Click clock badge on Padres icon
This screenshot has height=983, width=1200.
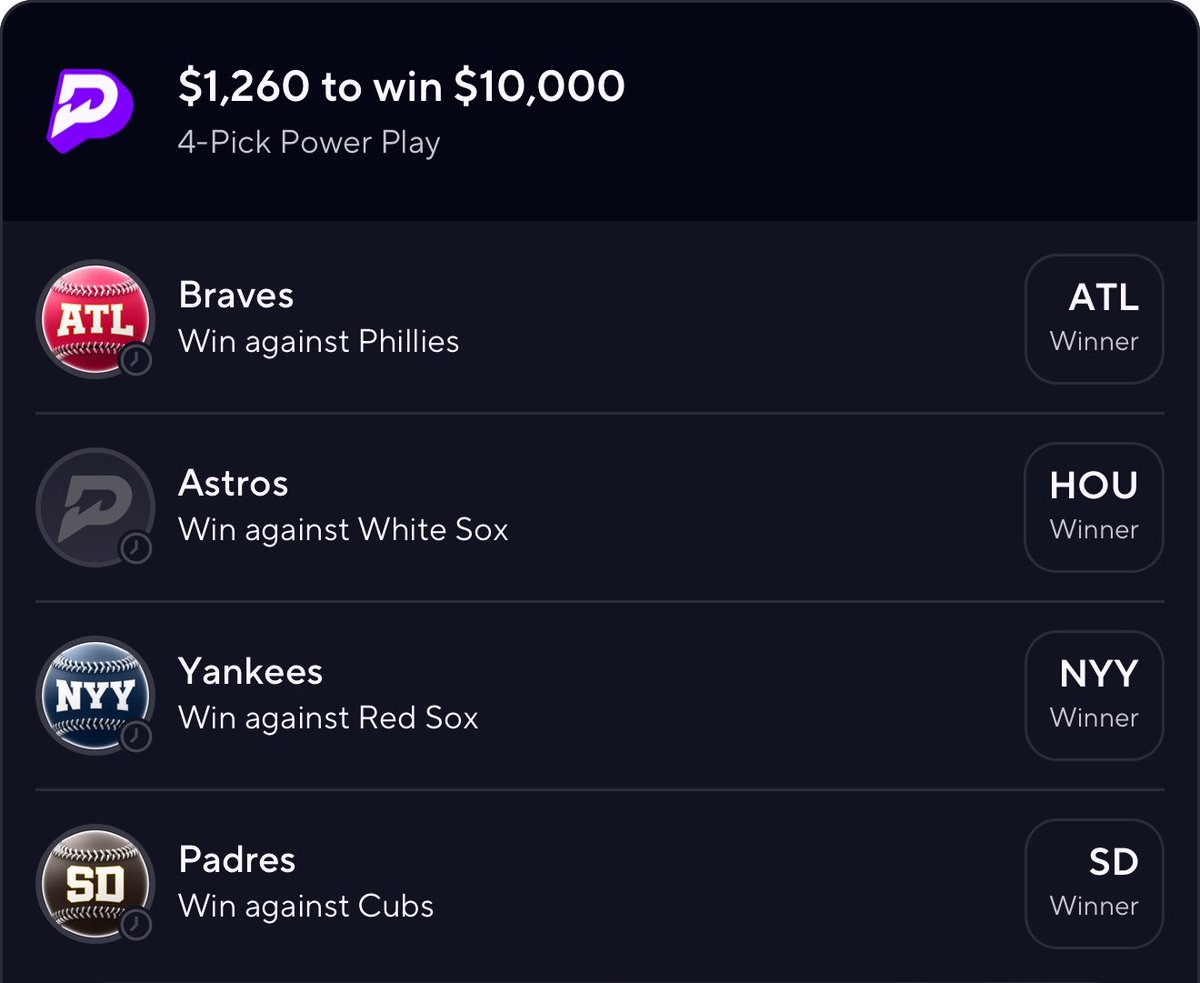coord(135,924)
